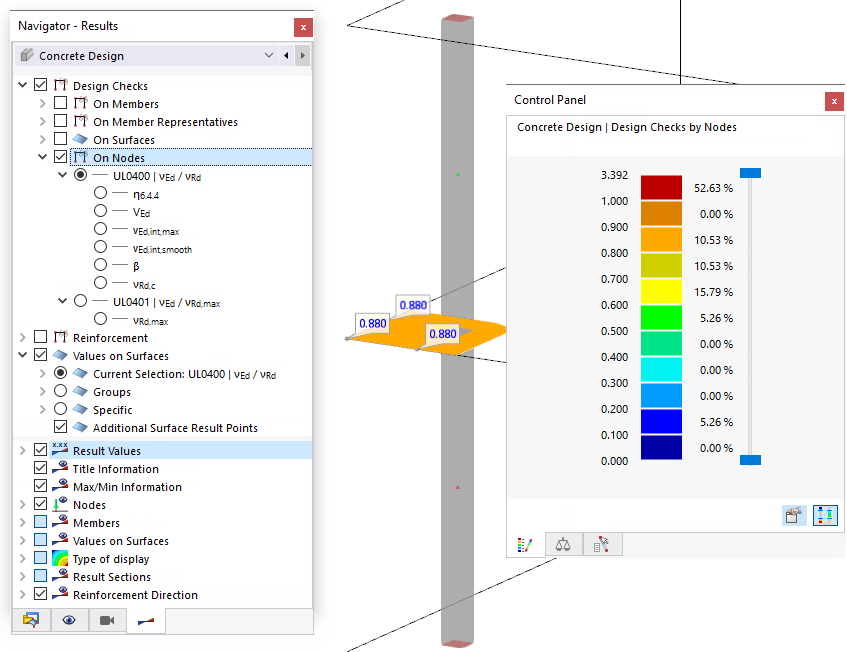Uncheck the On Nodes checkbox
Image resolution: width=847 pixels, height=652 pixels.
[x=60, y=157]
